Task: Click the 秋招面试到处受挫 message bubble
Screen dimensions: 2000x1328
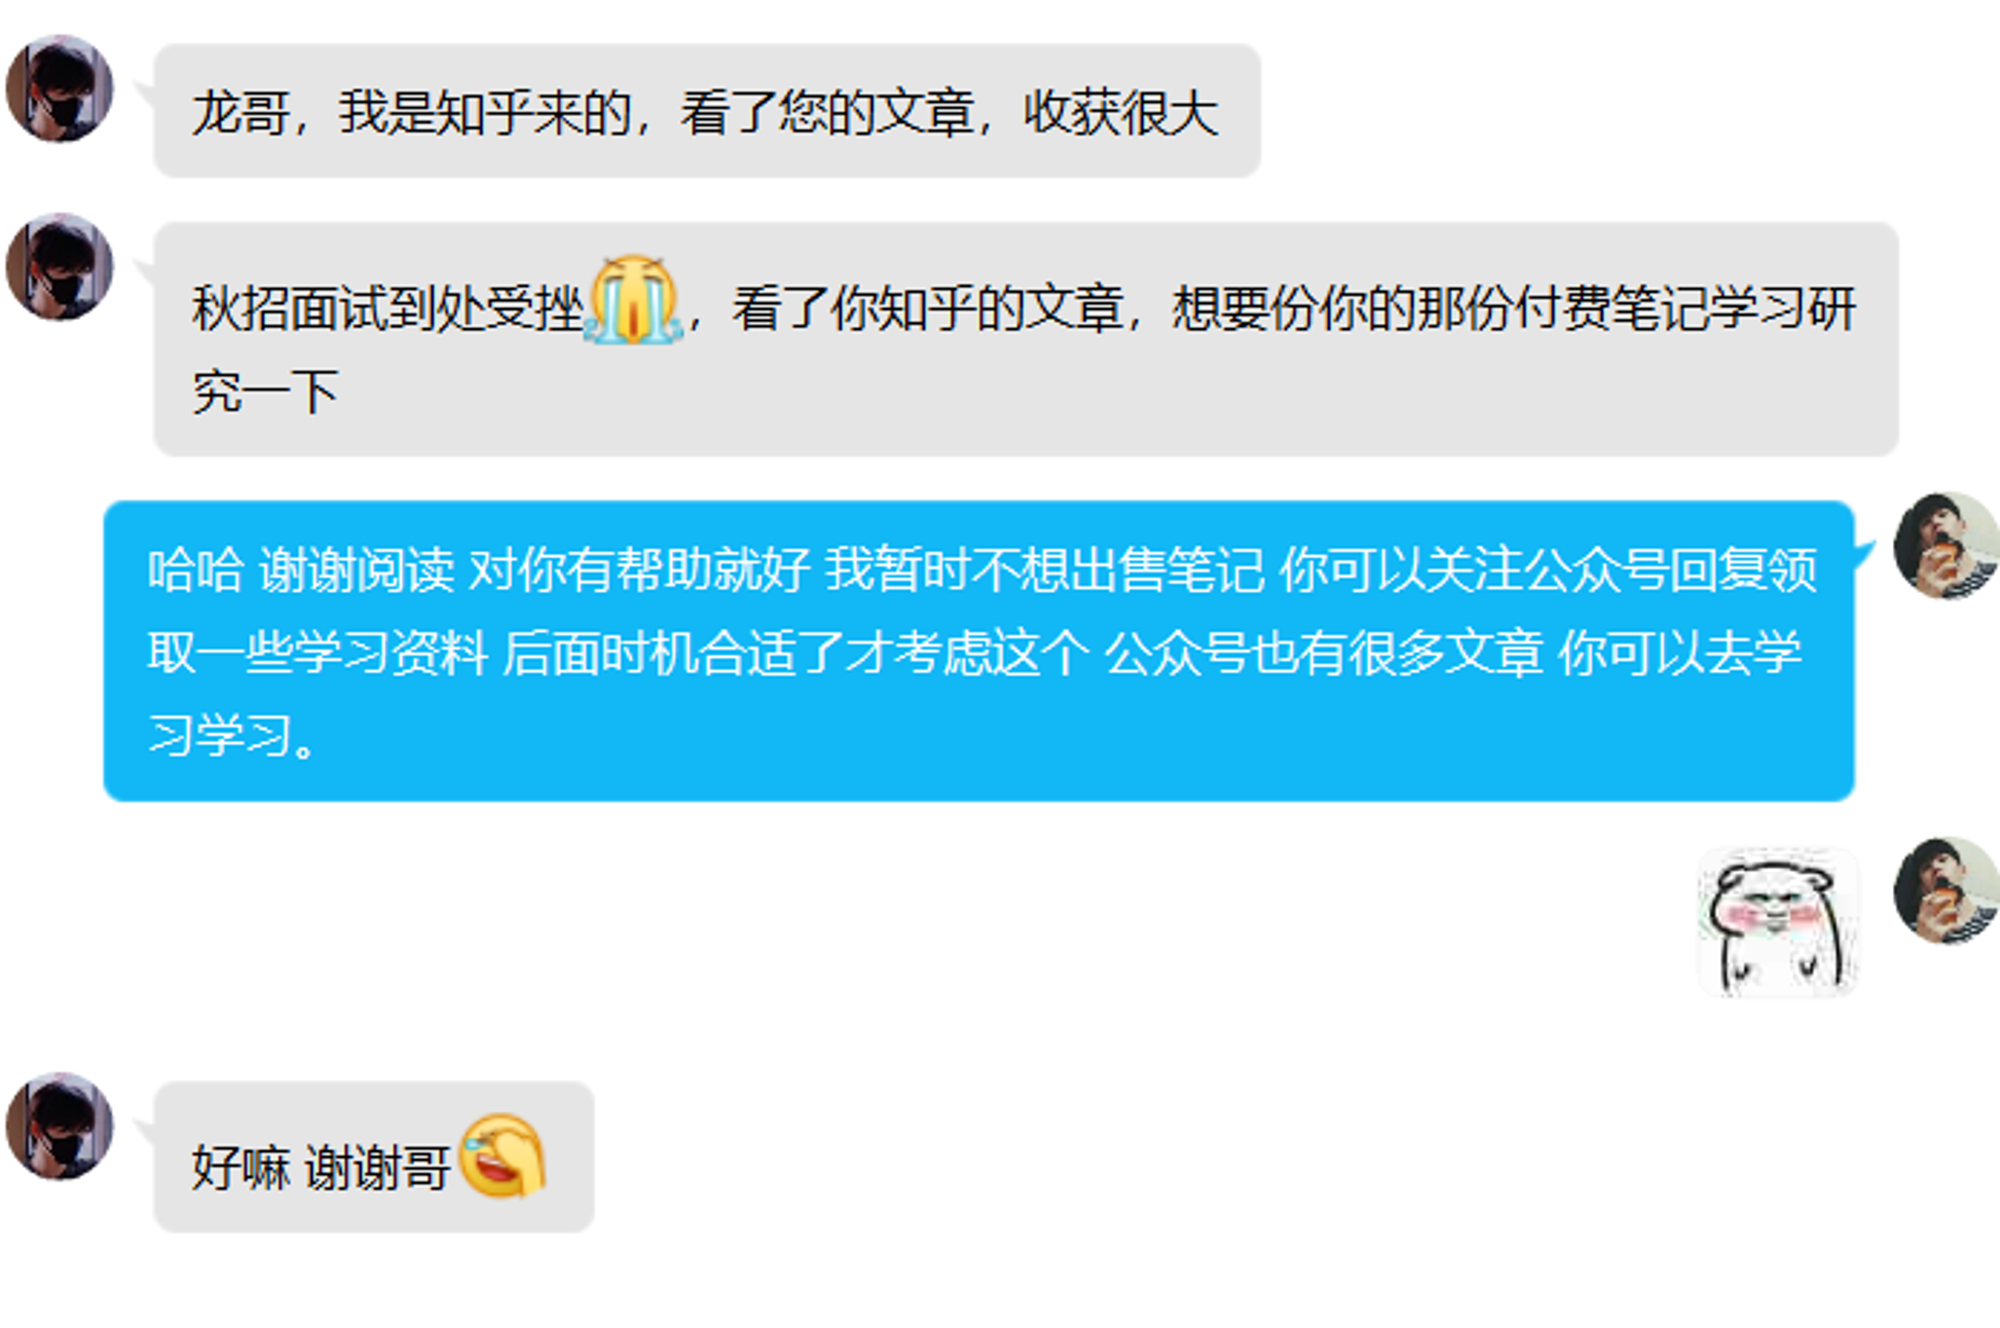Action: tap(1026, 339)
